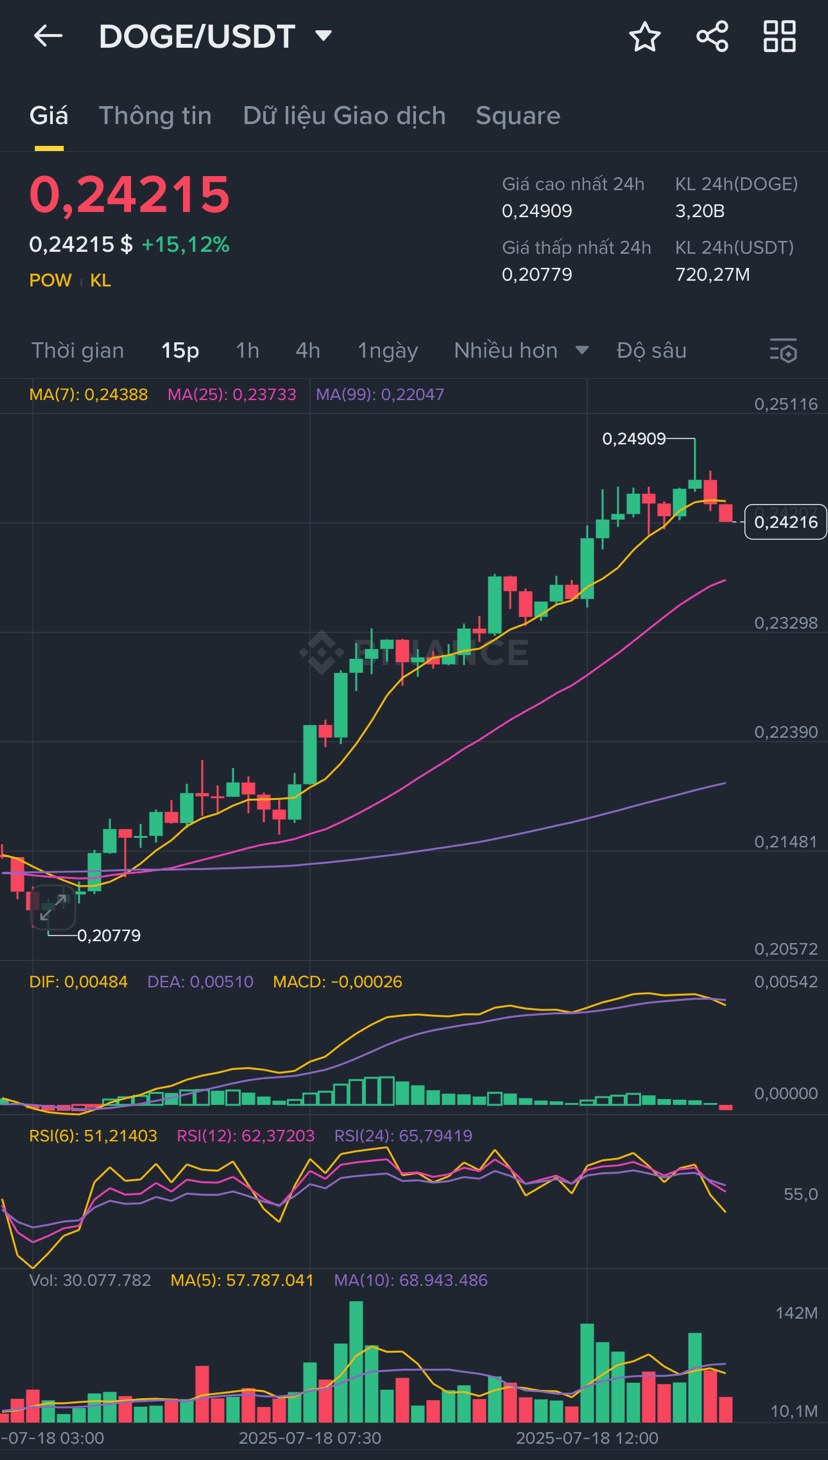Tap the Vol: 30.077.782 label

[x=90, y=1280]
